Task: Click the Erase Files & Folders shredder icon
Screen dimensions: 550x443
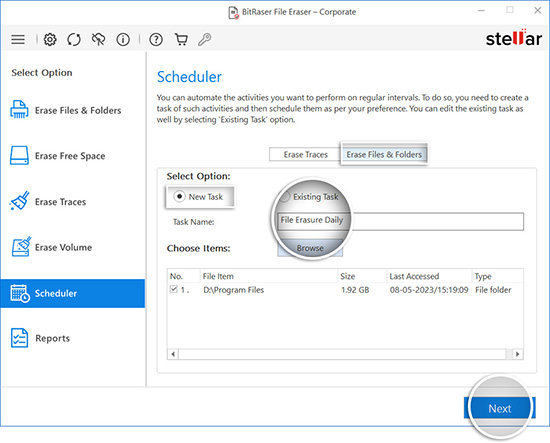Action: tap(19, 109)
